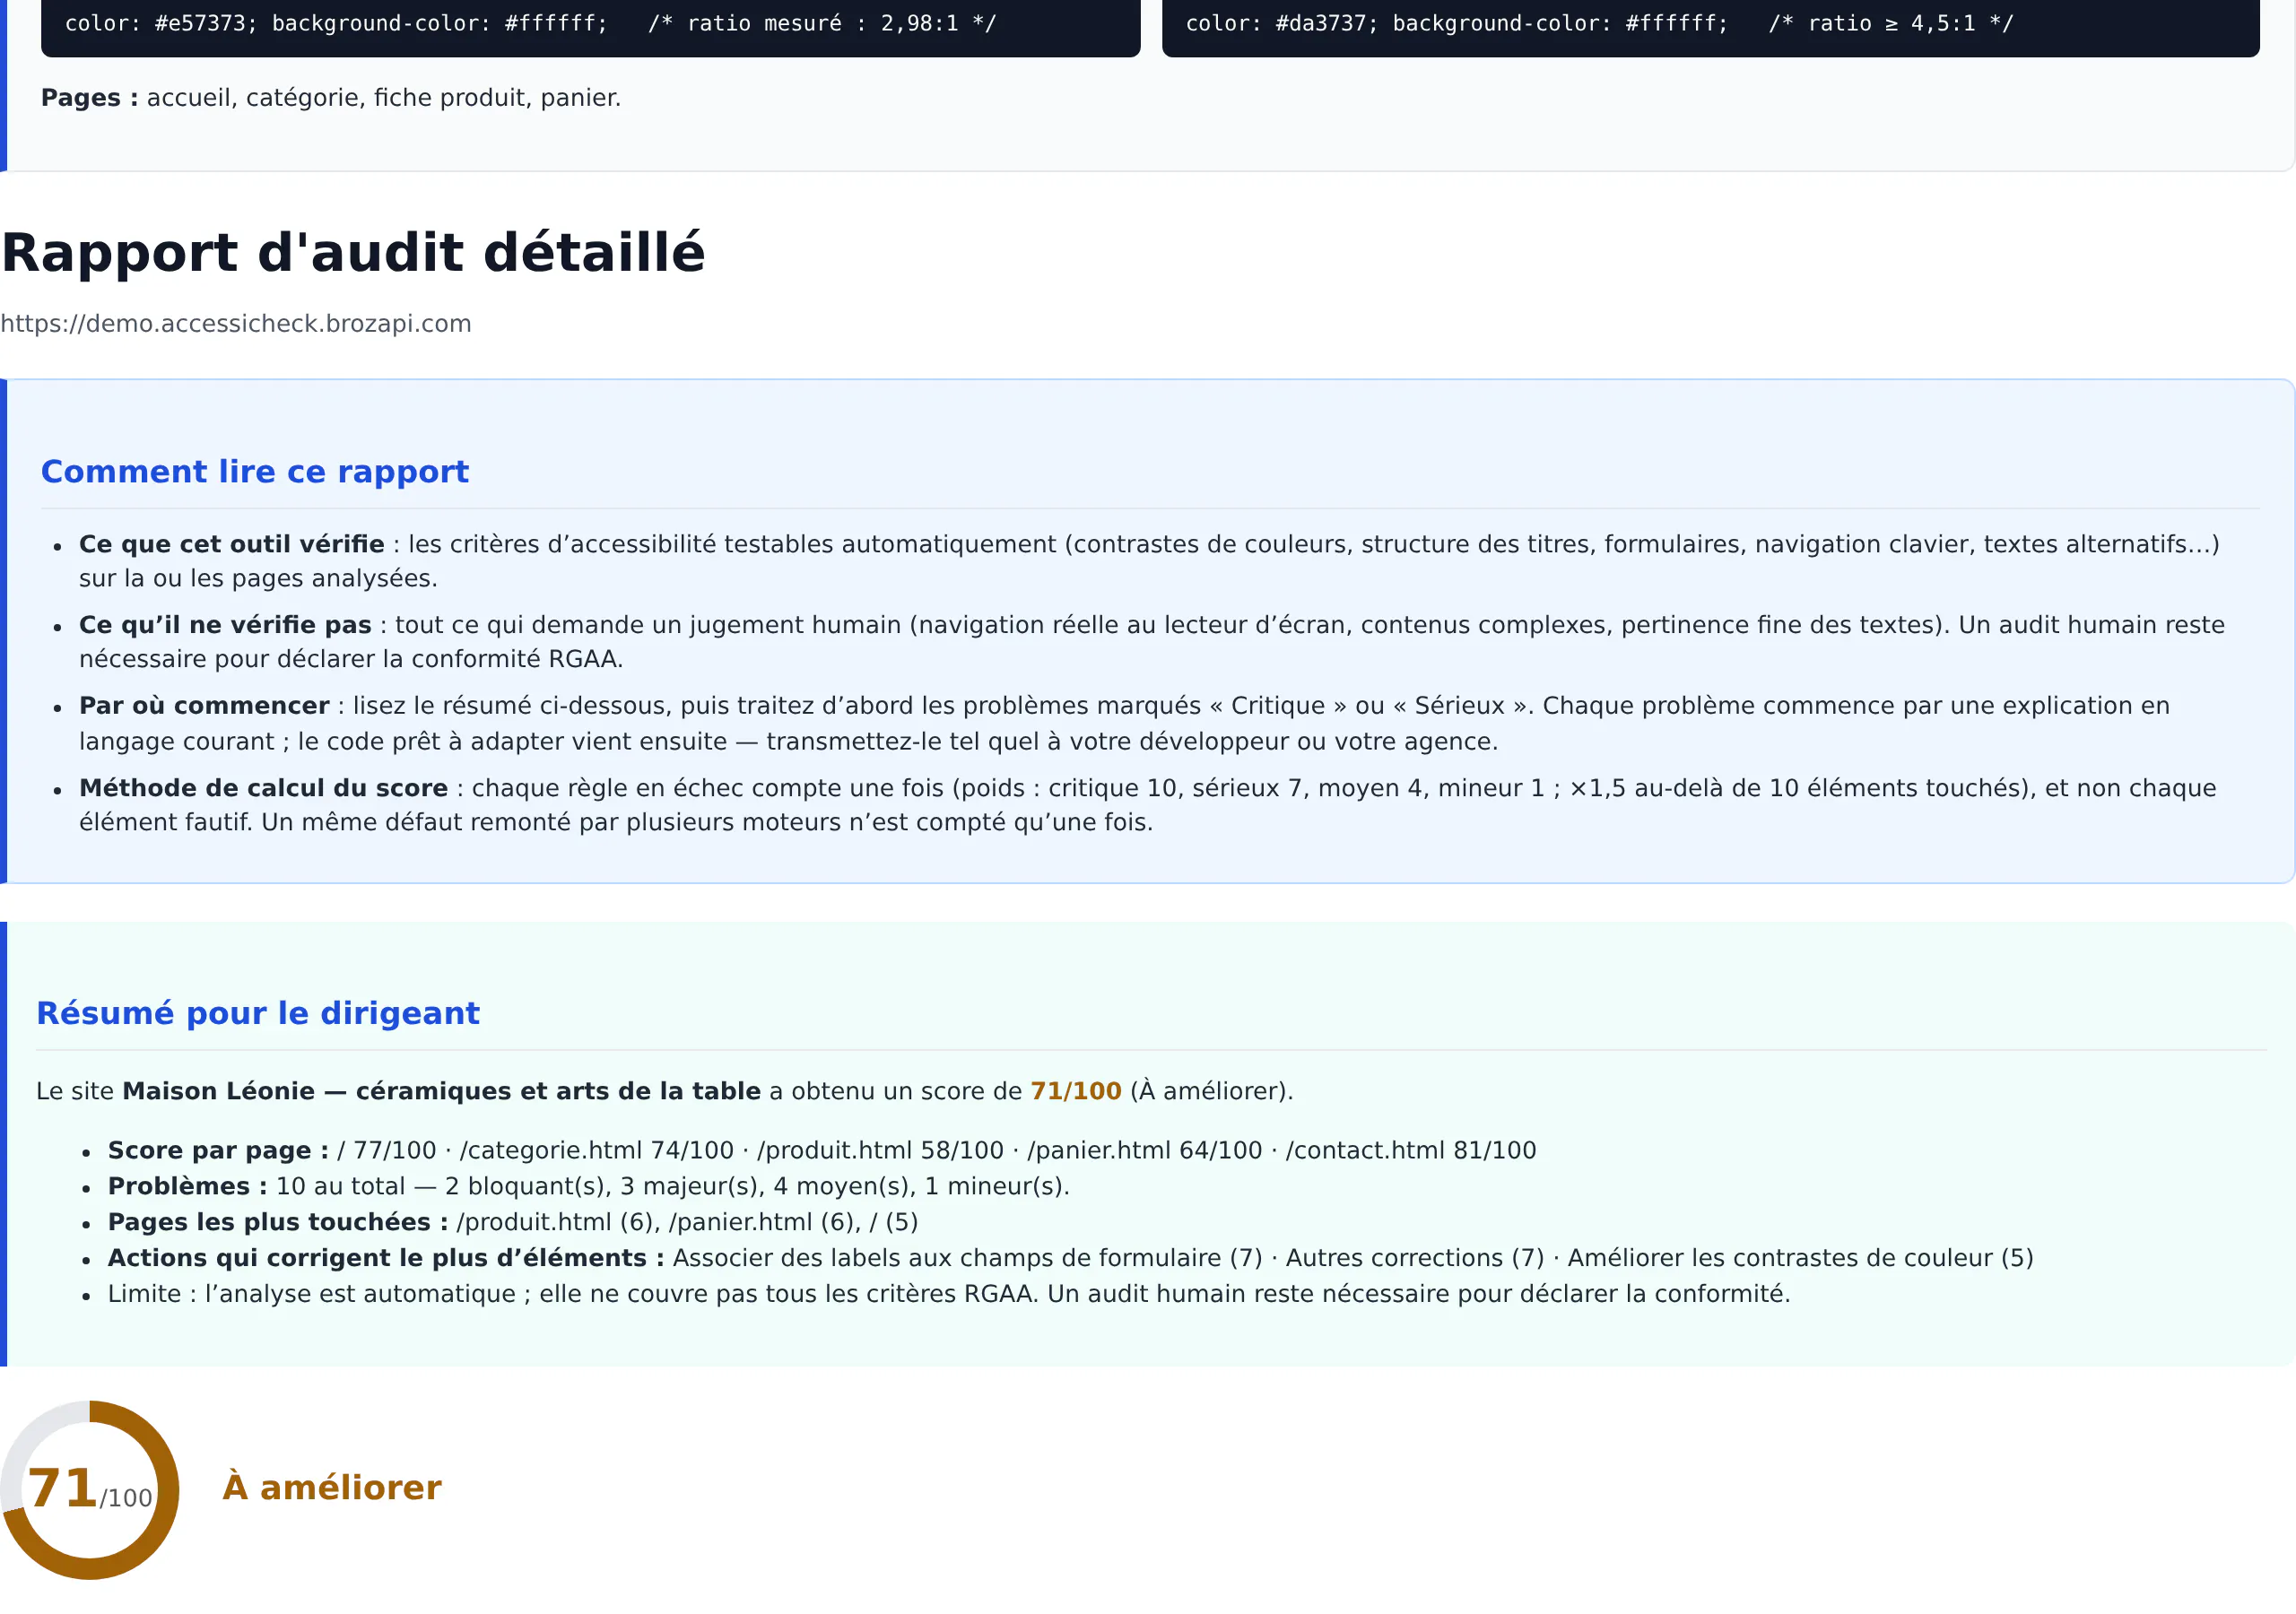Click the 'Rapport d'audit détaillé' heading
Screen dimensions: 2296x1614
point(353,252)
